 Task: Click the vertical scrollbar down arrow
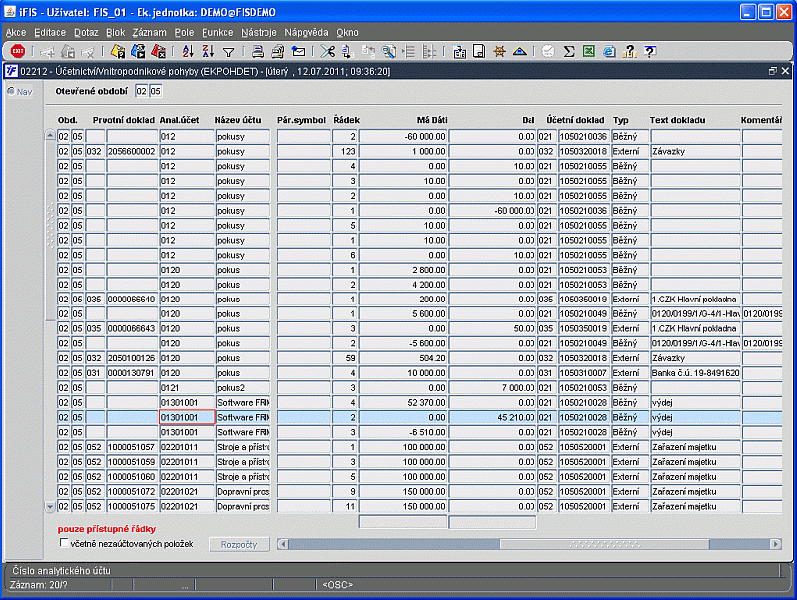[x=50, y=506]
